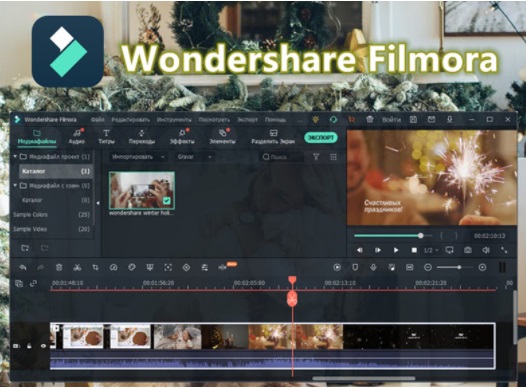This screenshot has height=388, width=526.
Task: Take a snapshot with the camera icon
Action: 468,250
